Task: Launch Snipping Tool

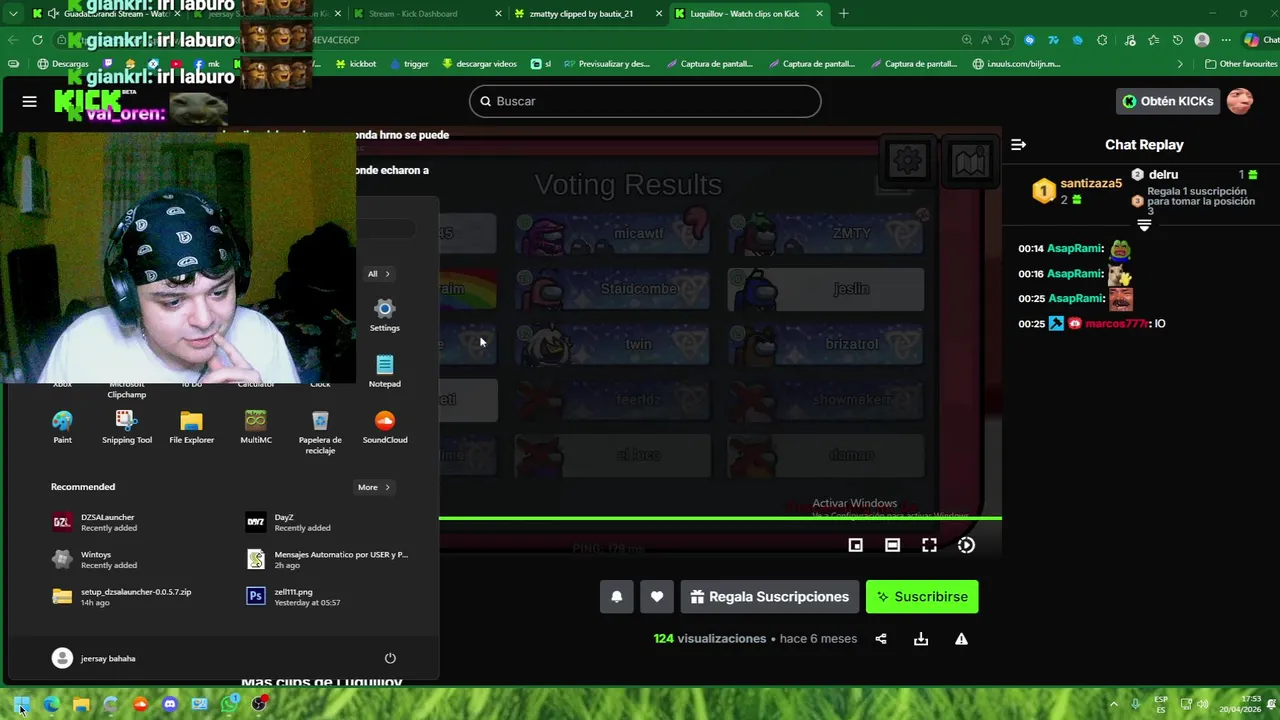Action: click(x=127, y=427)
